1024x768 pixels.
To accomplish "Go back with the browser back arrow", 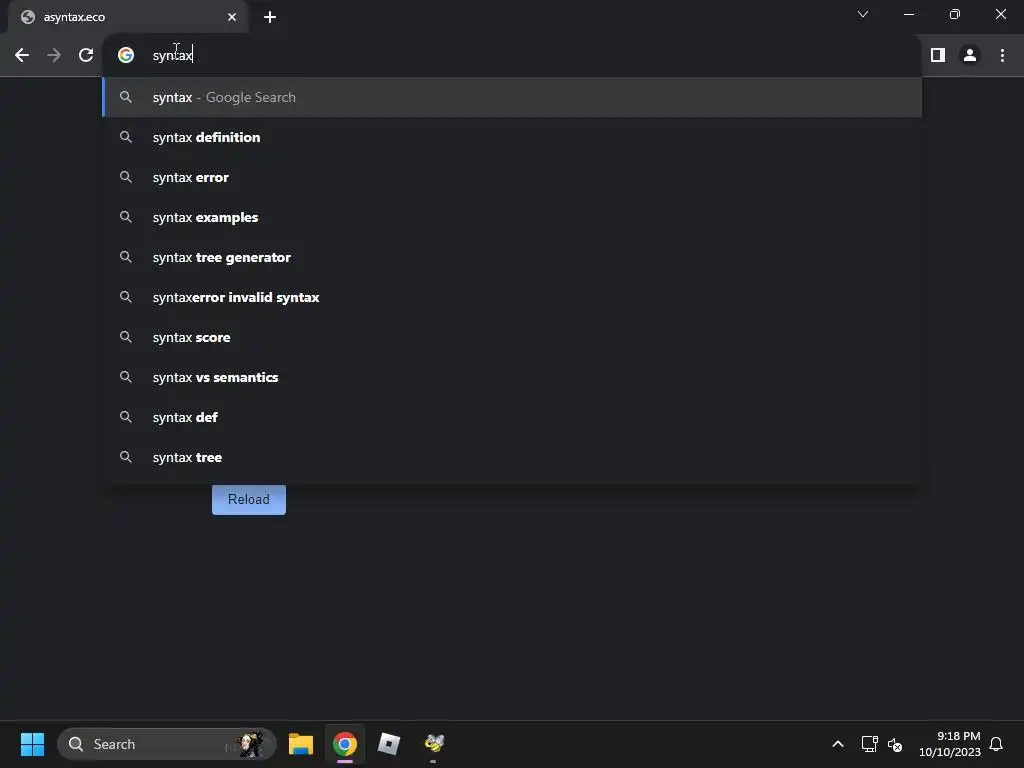I will click(22, 56).
